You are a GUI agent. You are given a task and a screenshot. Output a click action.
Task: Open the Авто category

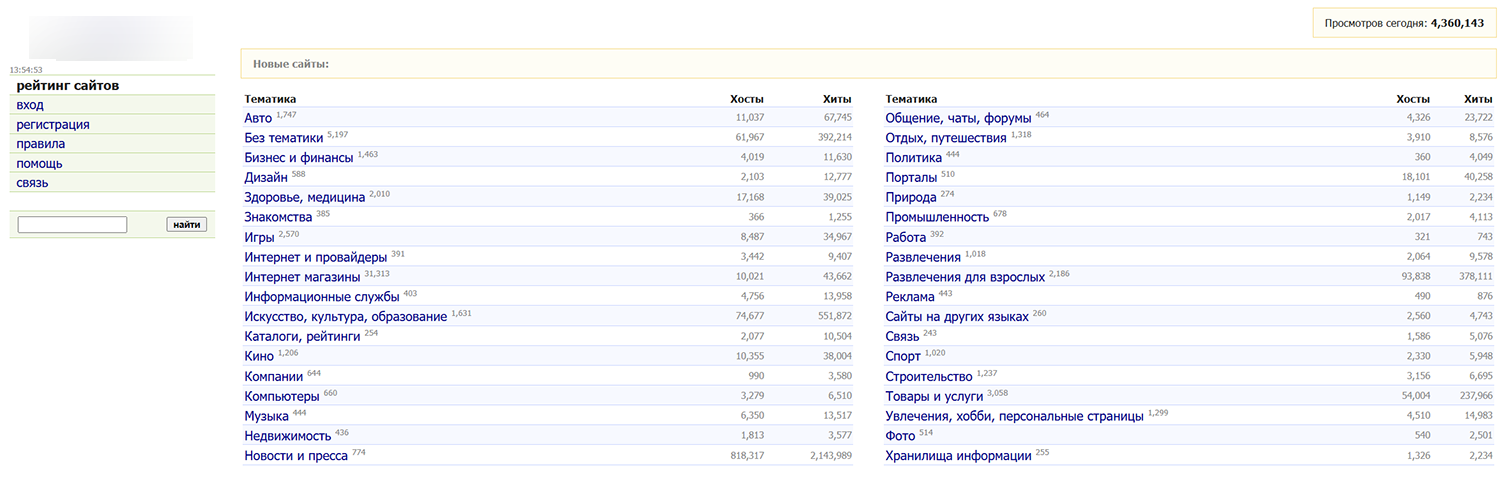[258, 119]
